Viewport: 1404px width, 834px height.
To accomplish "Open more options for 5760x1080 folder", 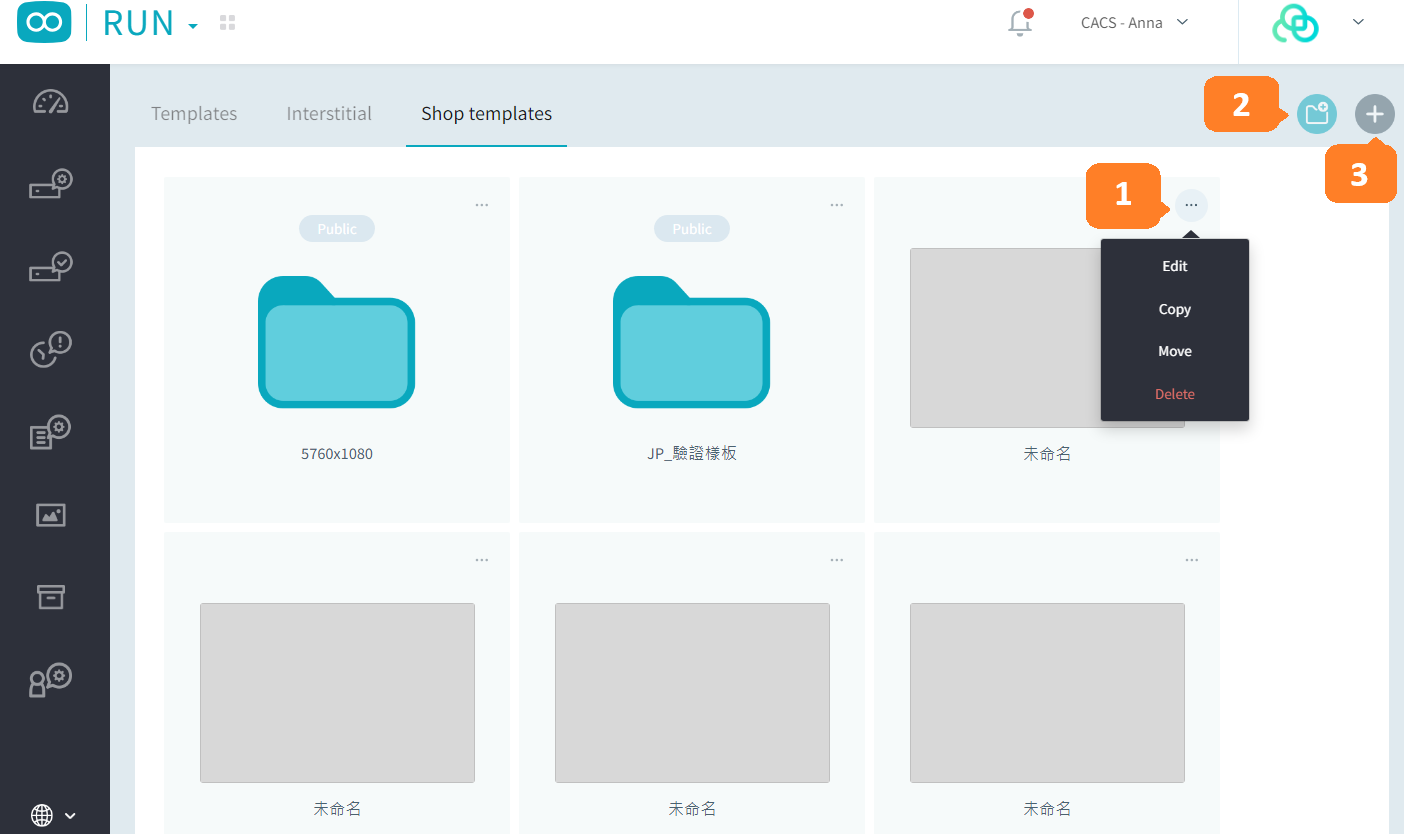I will click(x=482, y=205).
